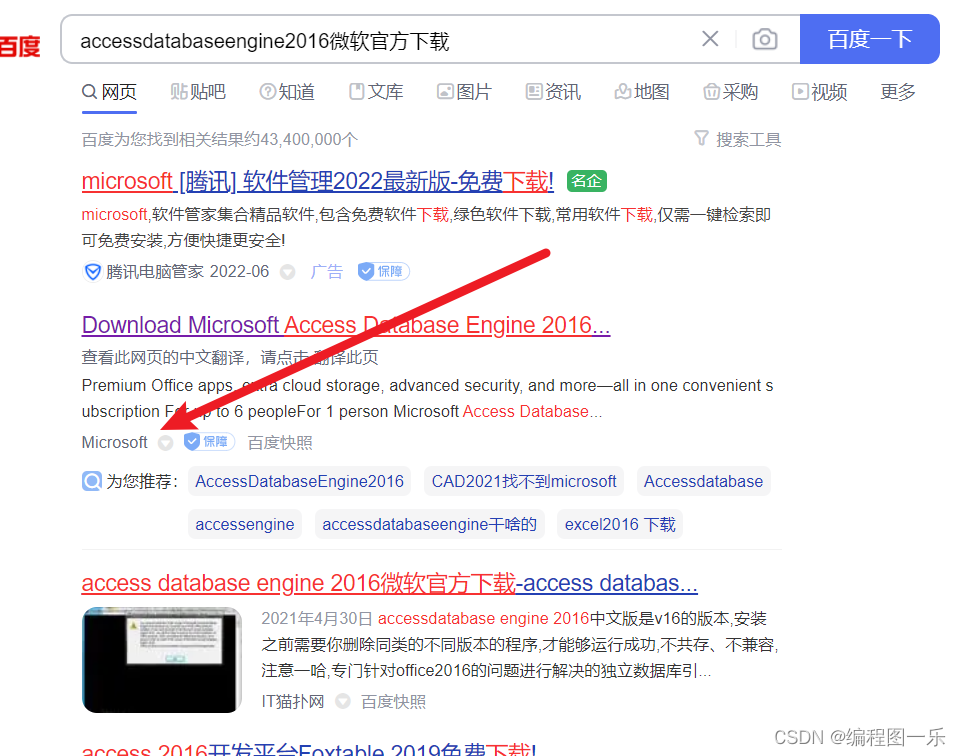The width and height of the screenshot is (961, 756).
Task: Switch to the 采购 tab
Action: click(x=731, y=93)
